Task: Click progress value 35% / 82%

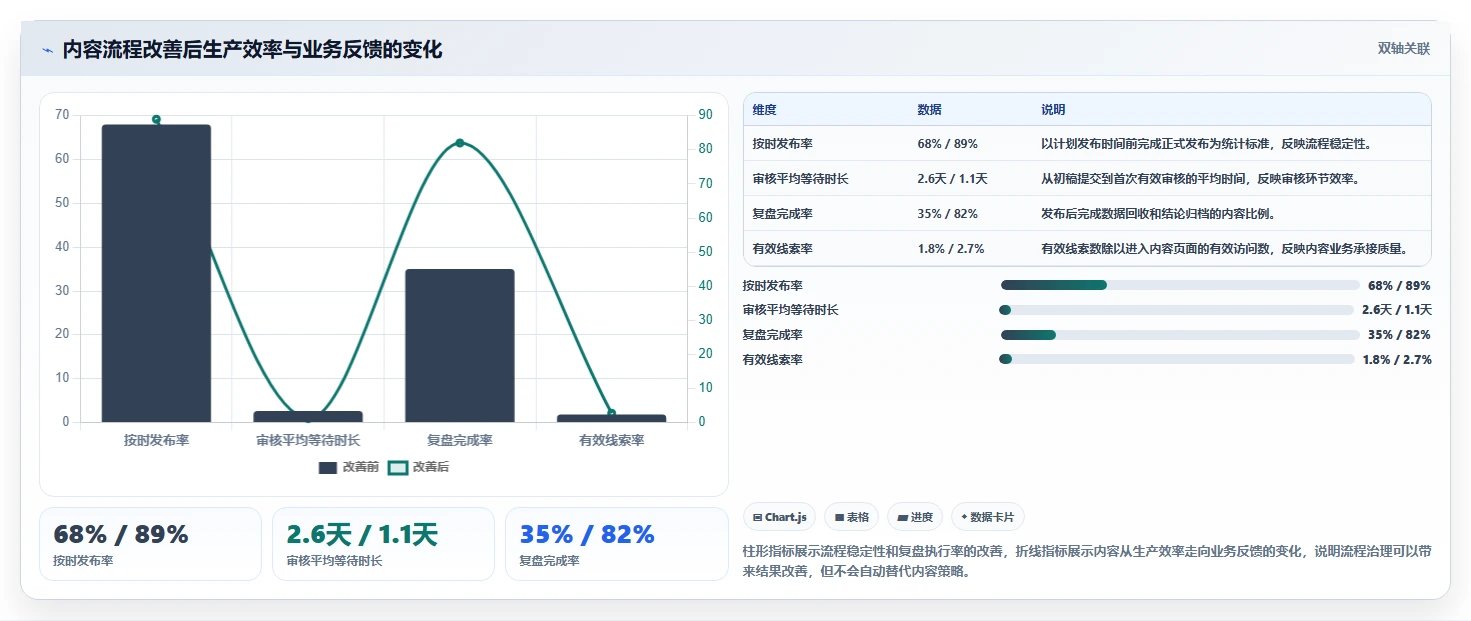Action: tap(1399, 335)
